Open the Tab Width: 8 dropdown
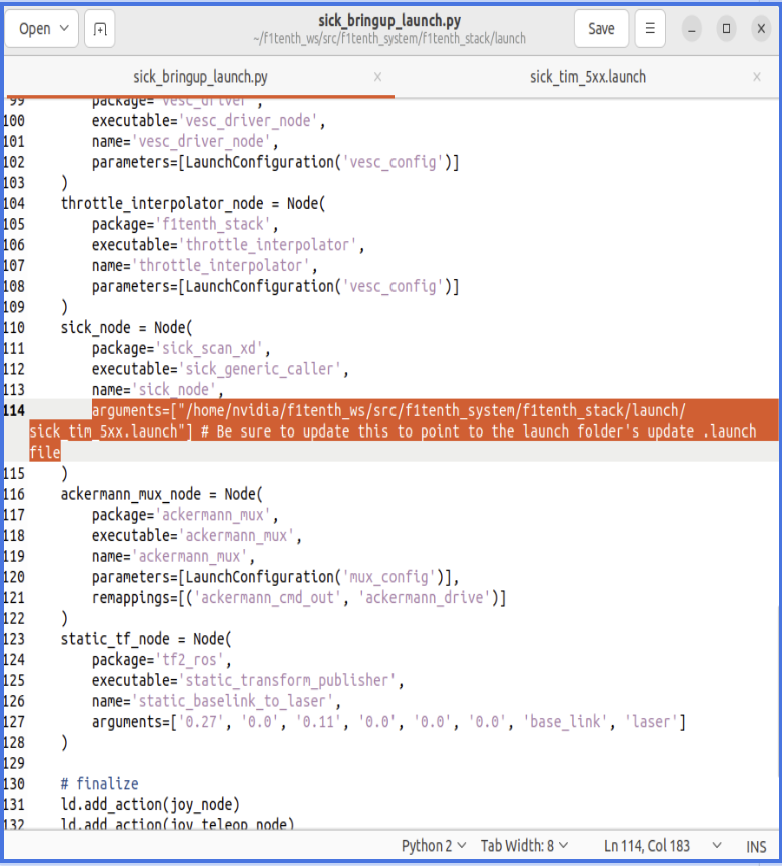The image size is (782, 866). 524,846
